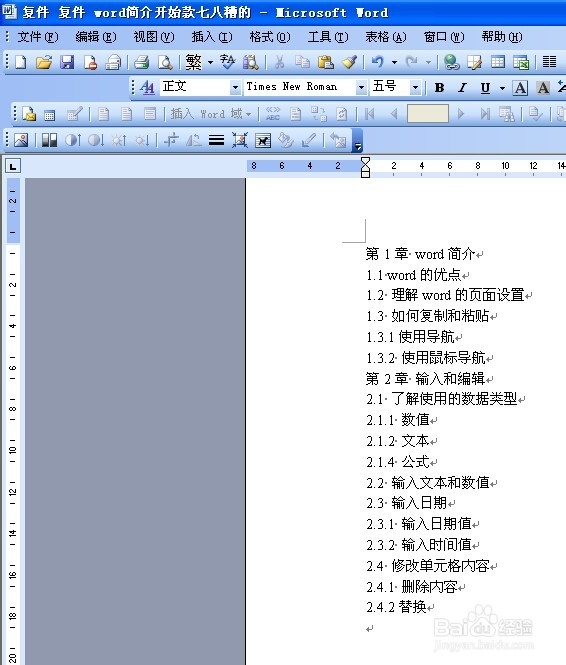Screen dimensions: 566x665
Task: Click the Line Style icon with three lines
Action: [x=216, y=140]
